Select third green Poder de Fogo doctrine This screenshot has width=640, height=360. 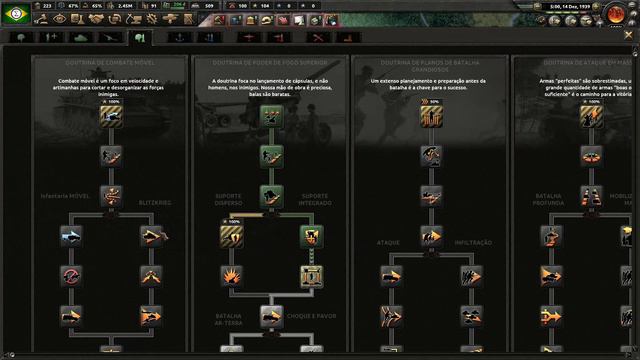(271, 196)
